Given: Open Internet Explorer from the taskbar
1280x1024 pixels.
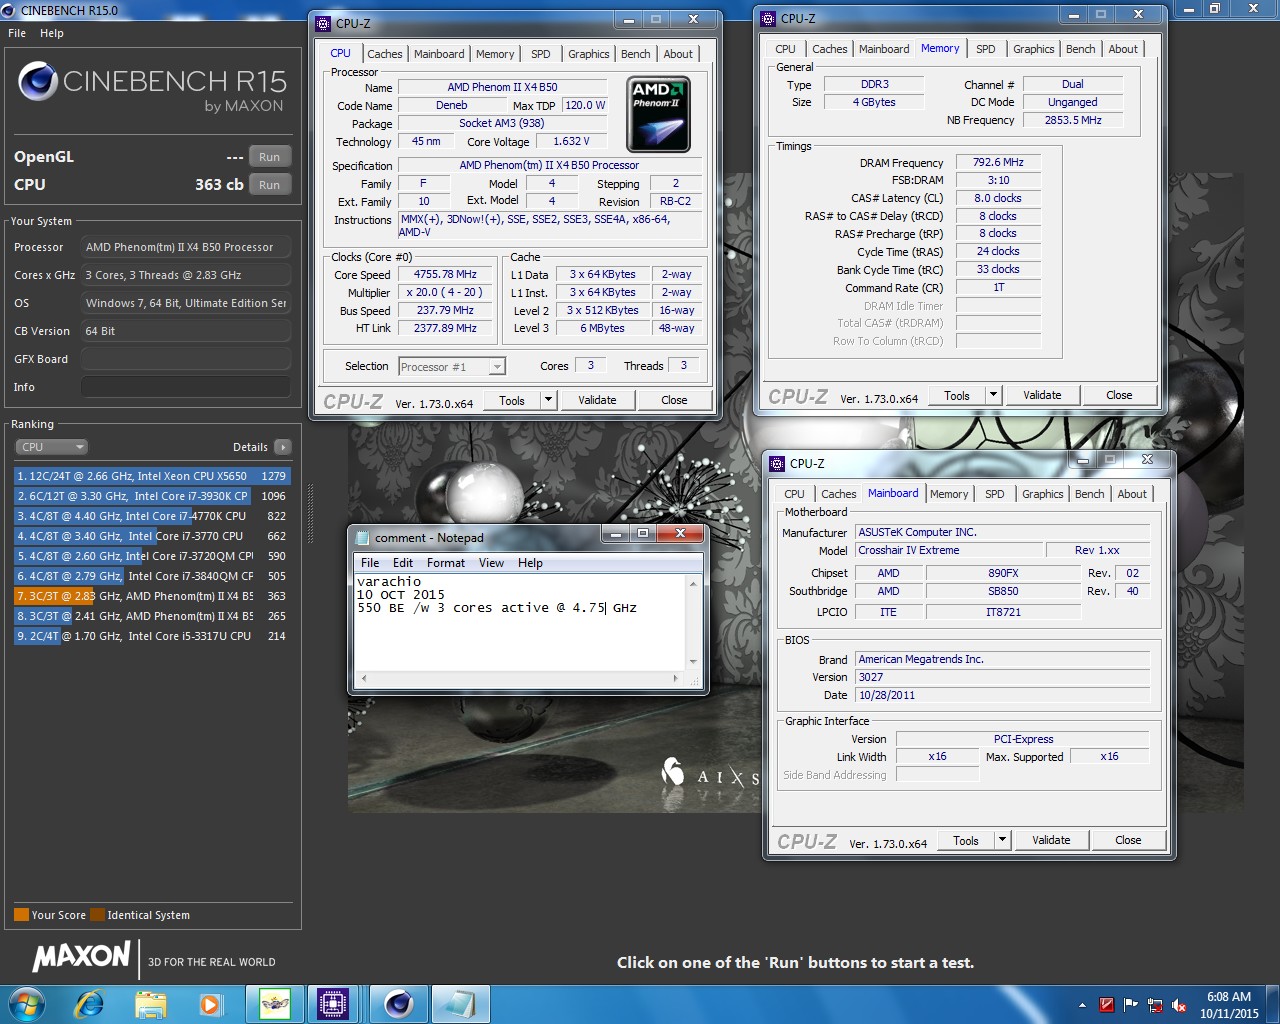Looking at the screenshot, I should [x=89, y=1003].
